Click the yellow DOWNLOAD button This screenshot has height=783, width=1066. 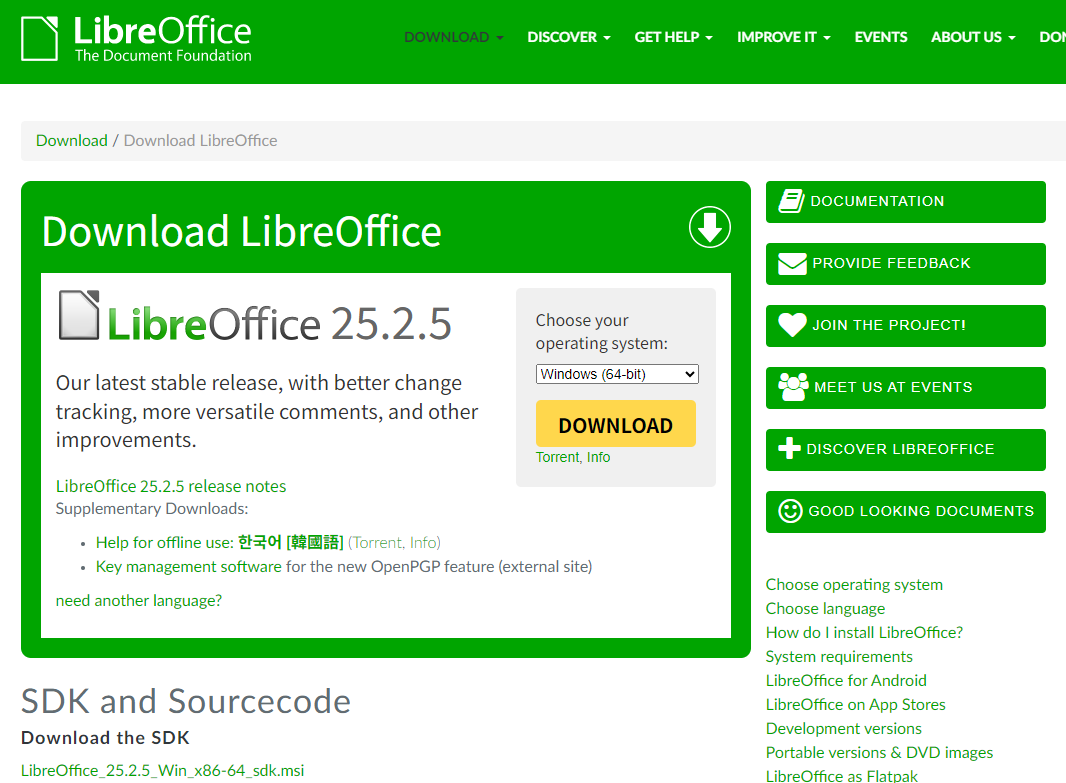pyautogui.click(x=615, y=423)
